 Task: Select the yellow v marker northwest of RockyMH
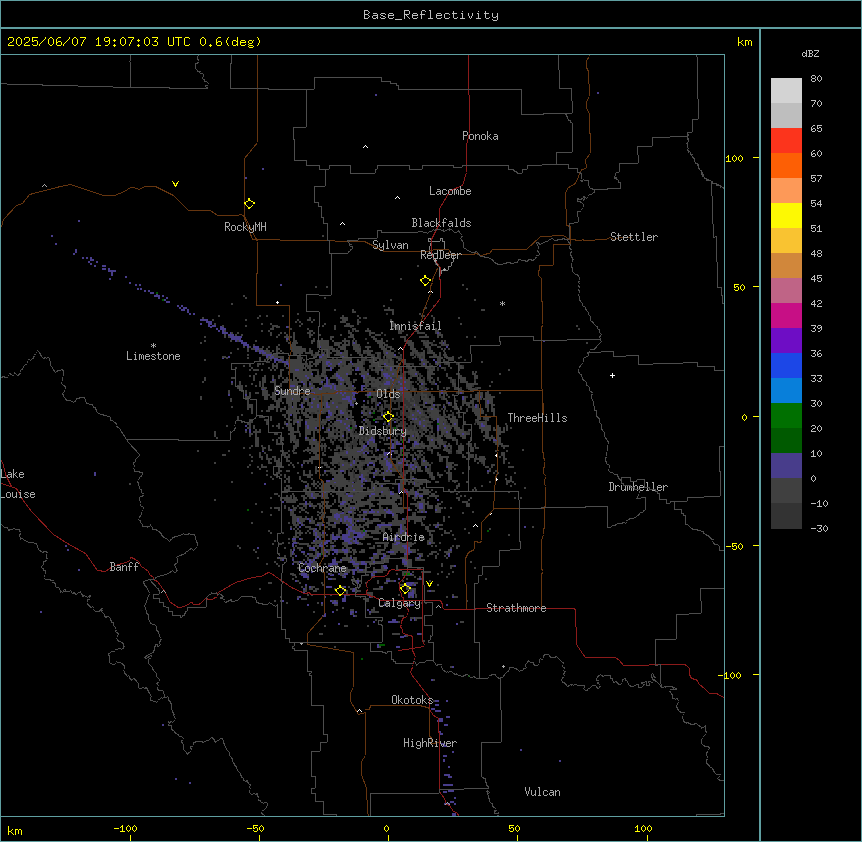[x=175, y=184]
